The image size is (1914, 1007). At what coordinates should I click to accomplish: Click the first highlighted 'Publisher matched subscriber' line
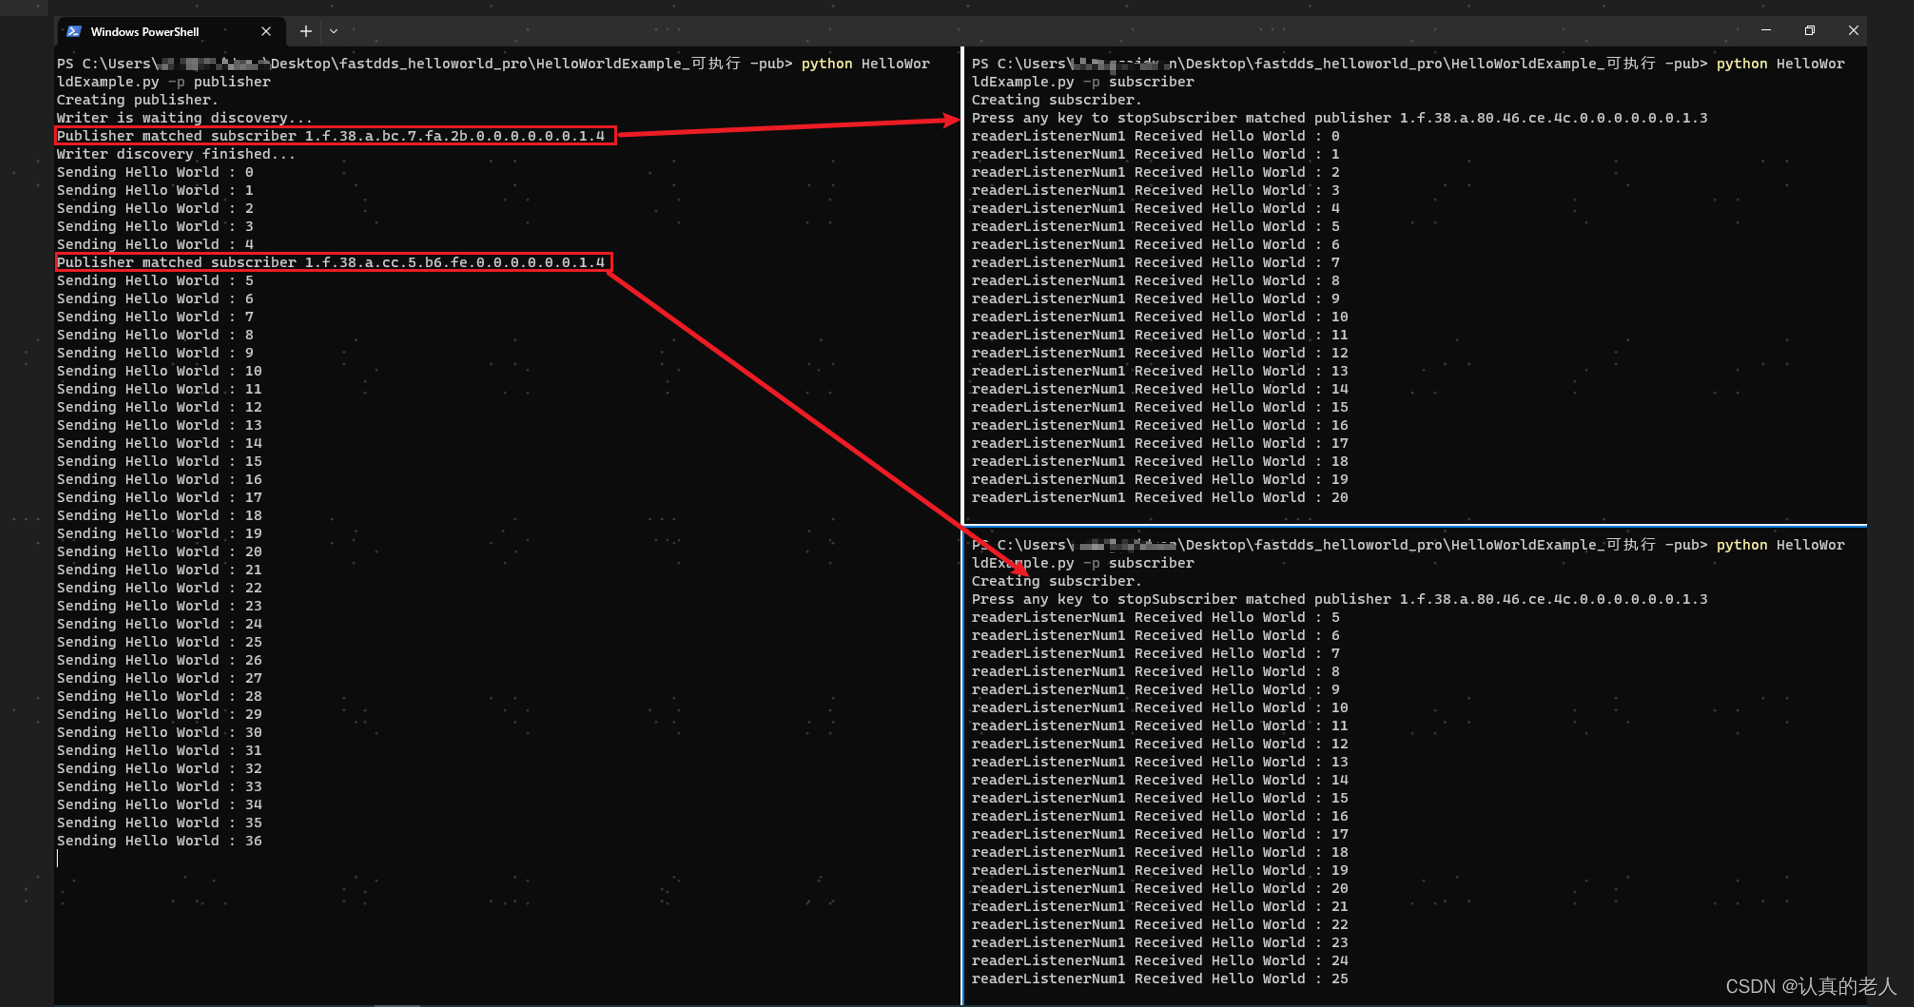coord(331,135)
